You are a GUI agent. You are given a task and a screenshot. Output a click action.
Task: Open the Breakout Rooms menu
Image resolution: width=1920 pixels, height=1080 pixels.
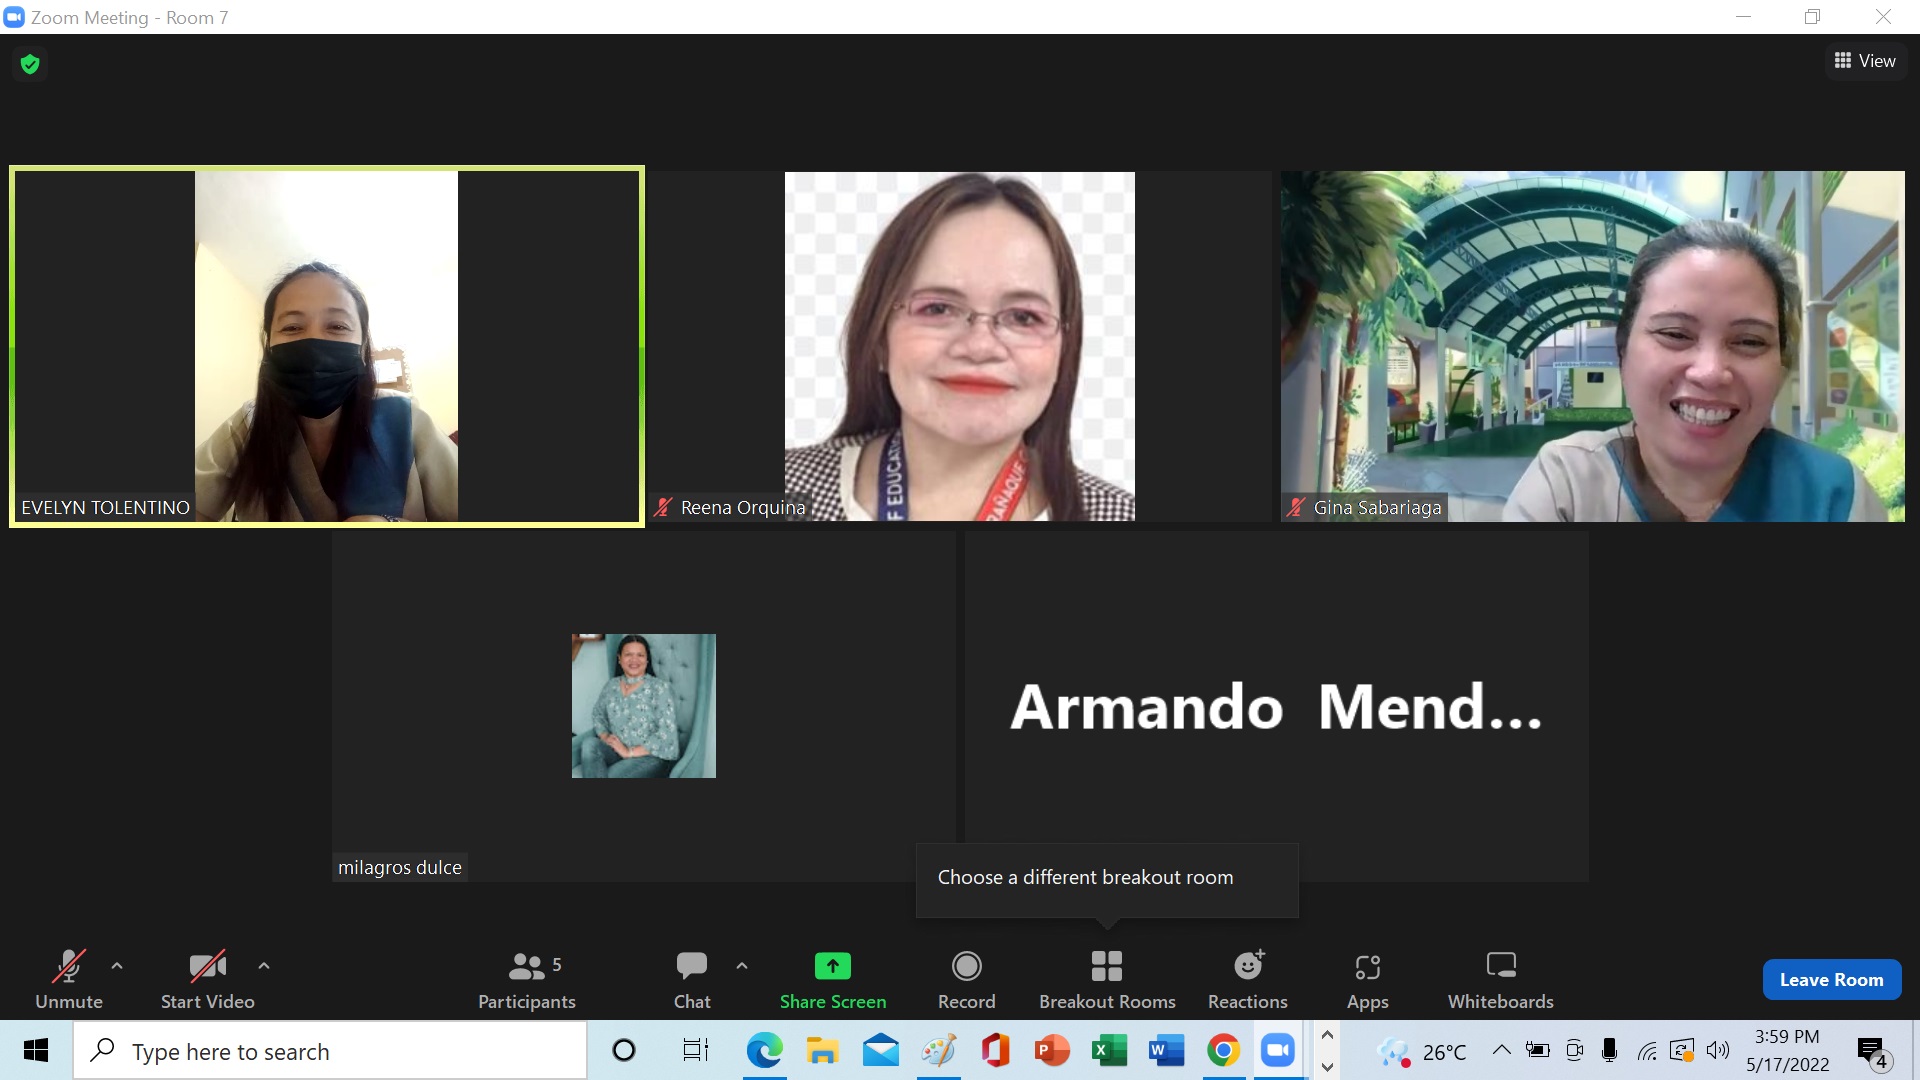point(1106,980)
